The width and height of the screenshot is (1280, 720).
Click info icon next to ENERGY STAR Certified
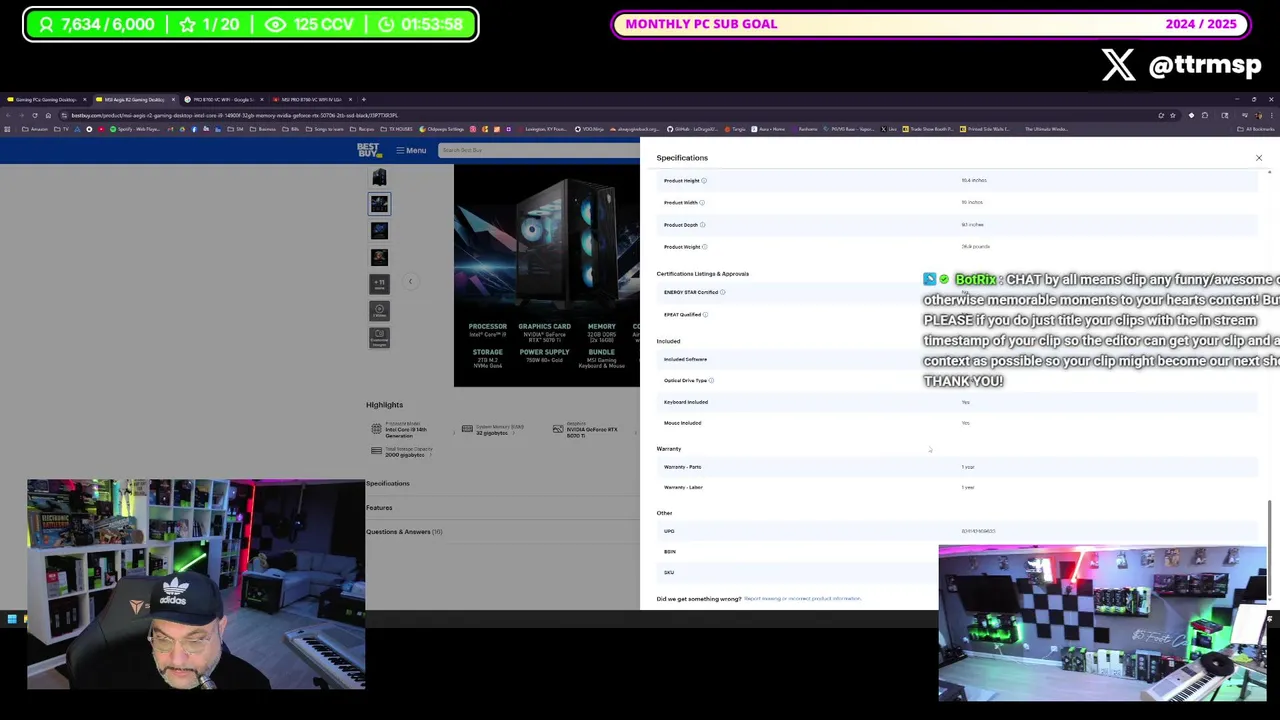[x=723, y=292]
